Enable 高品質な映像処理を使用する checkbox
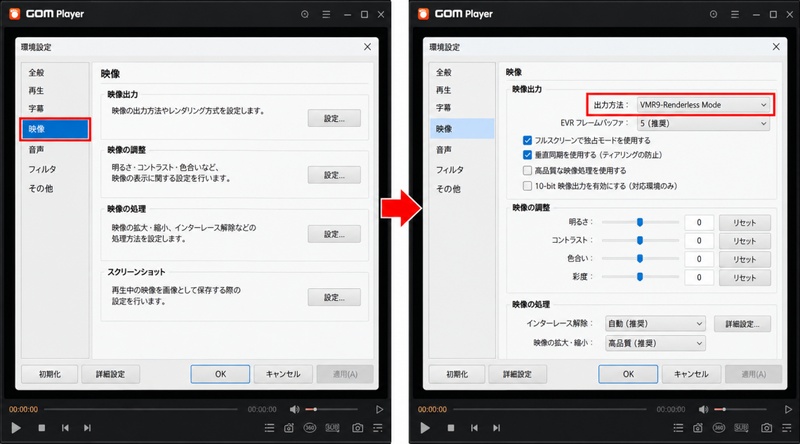This screenshot has height=444, width=800. click(528, 170)
